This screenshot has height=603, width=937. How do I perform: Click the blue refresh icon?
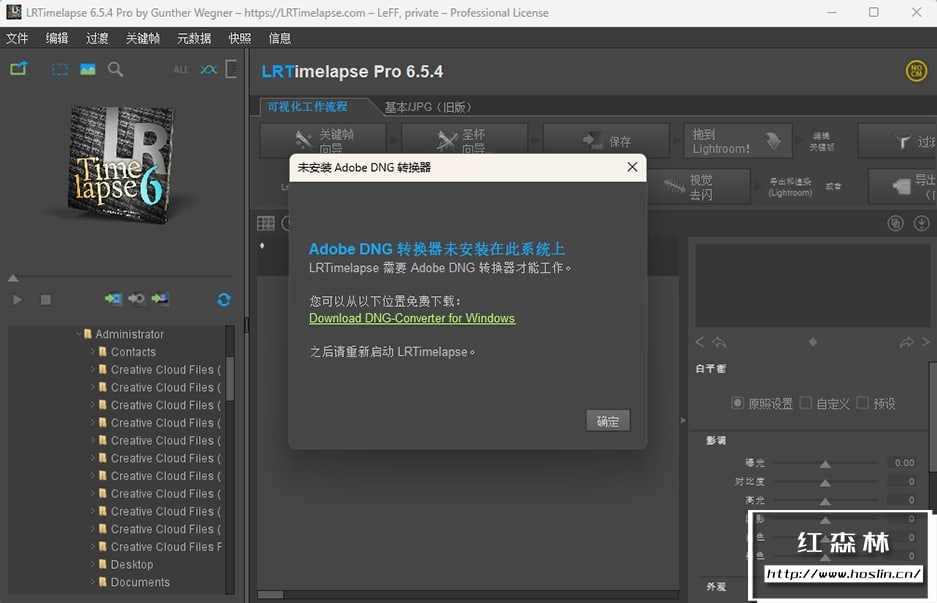click(x=224, y=299)
